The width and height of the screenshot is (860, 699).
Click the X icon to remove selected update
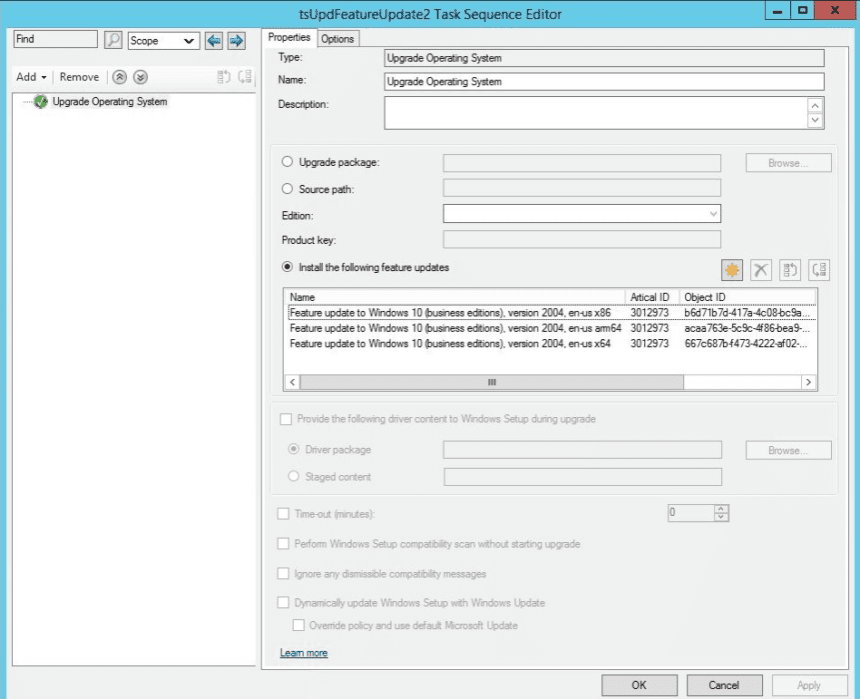(762, 267)
